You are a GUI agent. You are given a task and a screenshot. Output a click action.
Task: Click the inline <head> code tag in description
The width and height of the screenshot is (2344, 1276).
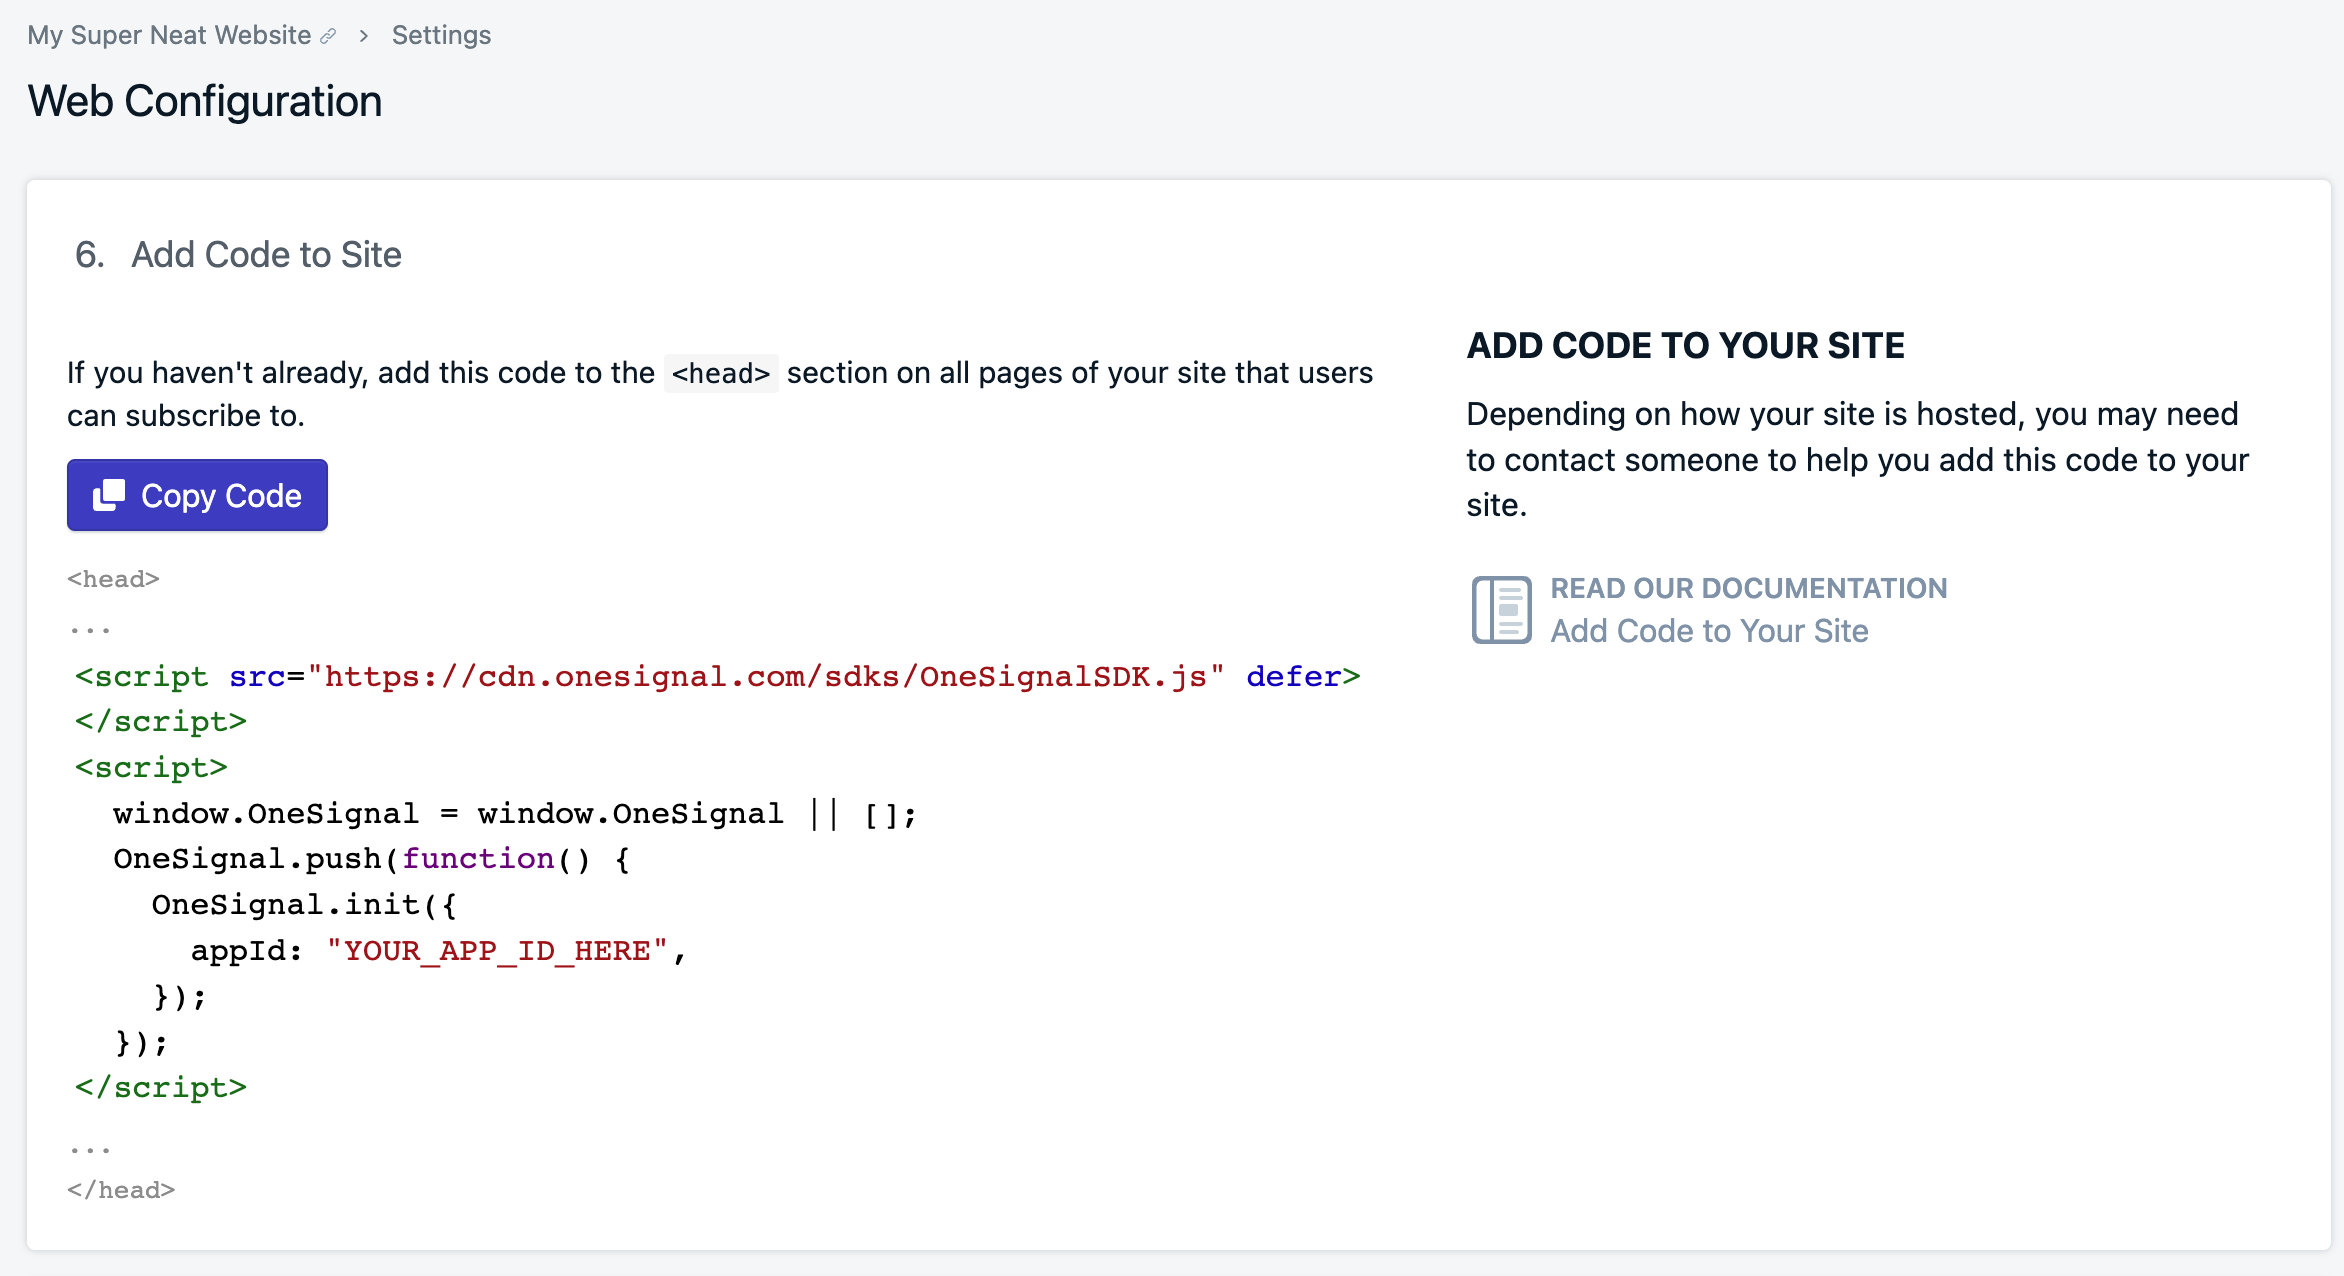point(720,373)
